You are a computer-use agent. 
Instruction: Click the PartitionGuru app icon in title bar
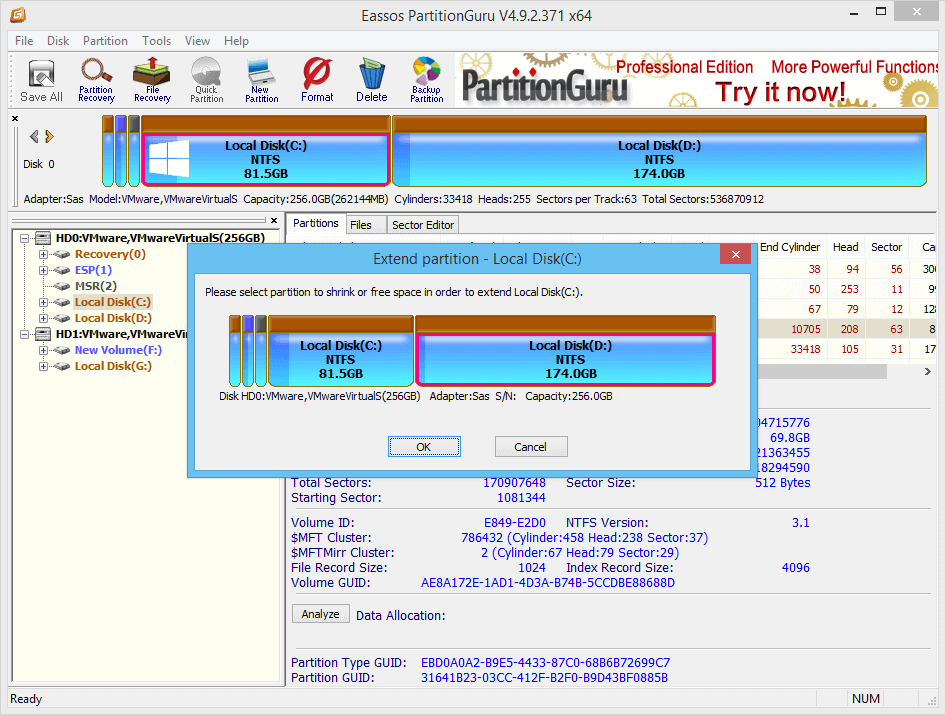tap(18, 14)
